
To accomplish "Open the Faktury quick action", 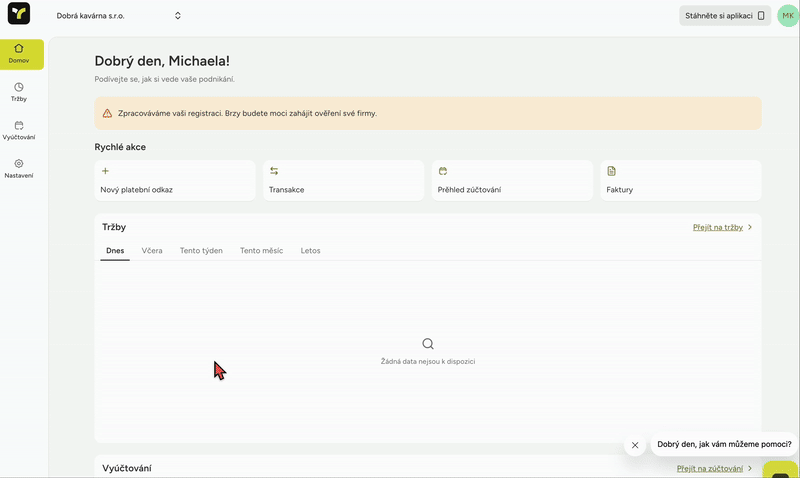I will [x=680, y=180].
